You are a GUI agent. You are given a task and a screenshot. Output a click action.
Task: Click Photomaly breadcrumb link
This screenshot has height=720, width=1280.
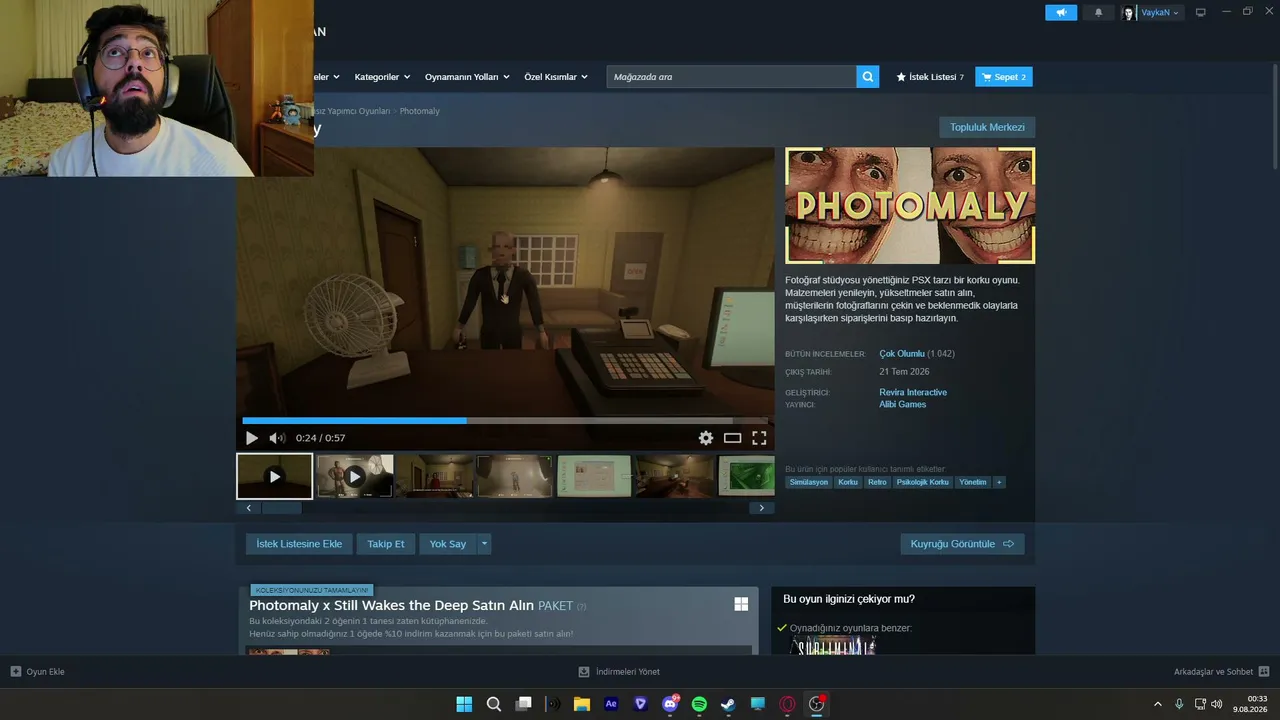pos(420,111)
